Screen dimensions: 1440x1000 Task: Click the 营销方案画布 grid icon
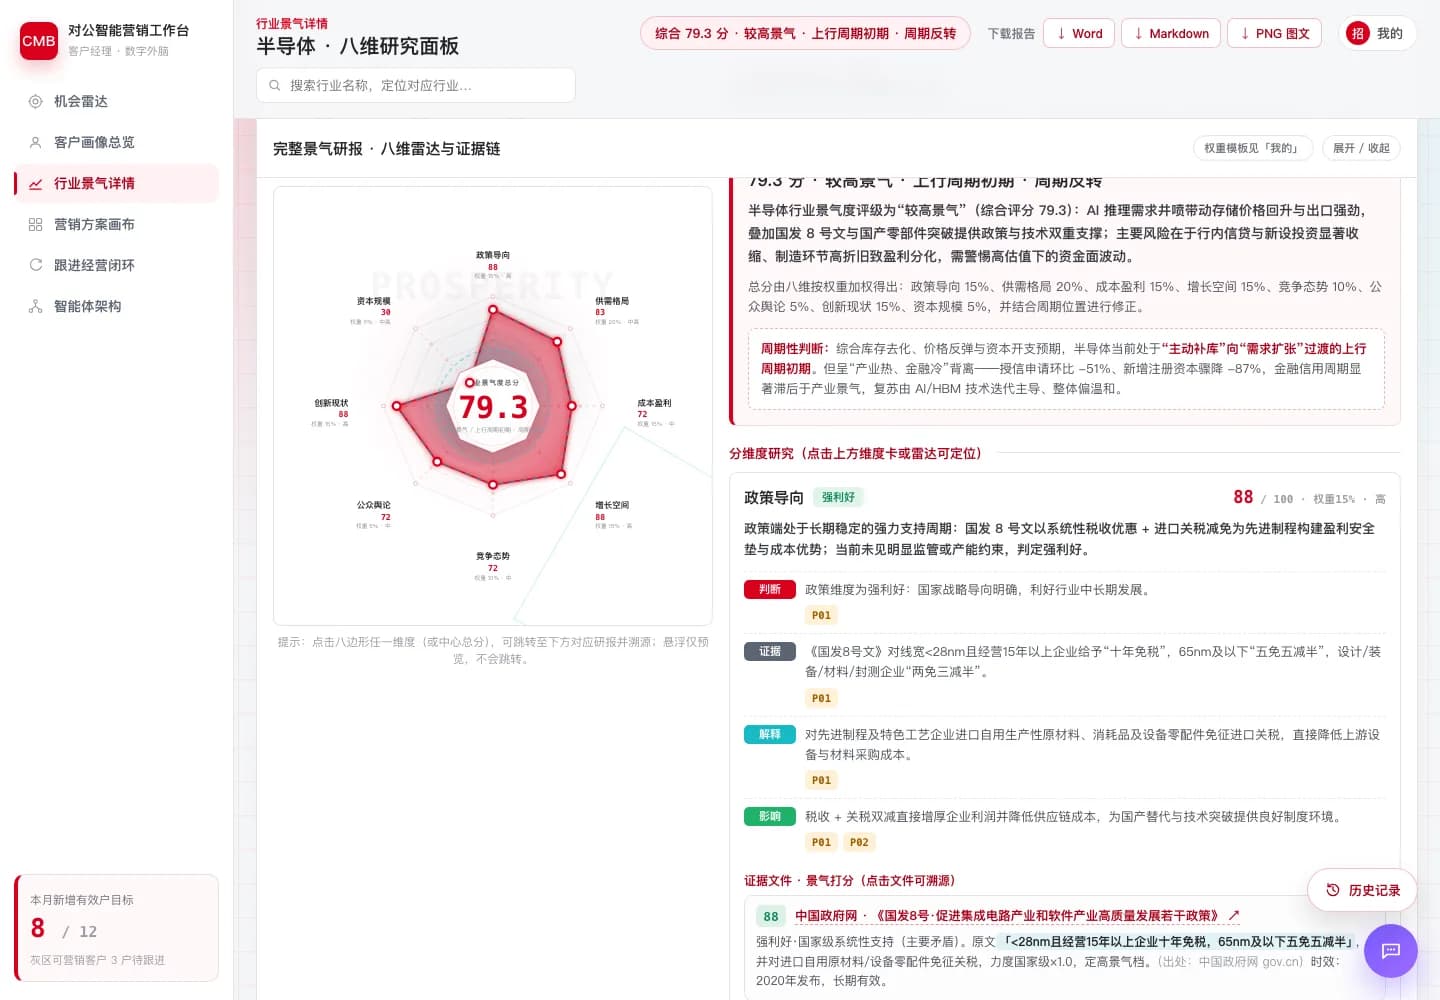35,224
